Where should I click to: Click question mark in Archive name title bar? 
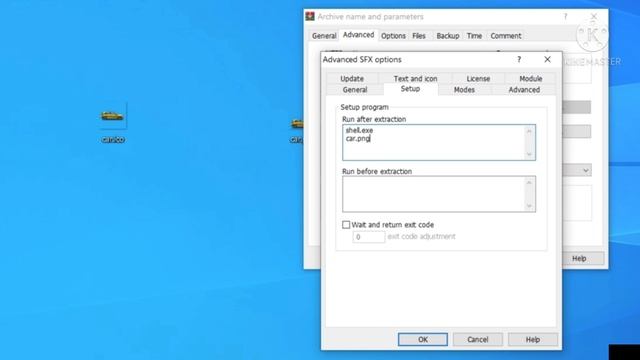click(x=565, y=16)
